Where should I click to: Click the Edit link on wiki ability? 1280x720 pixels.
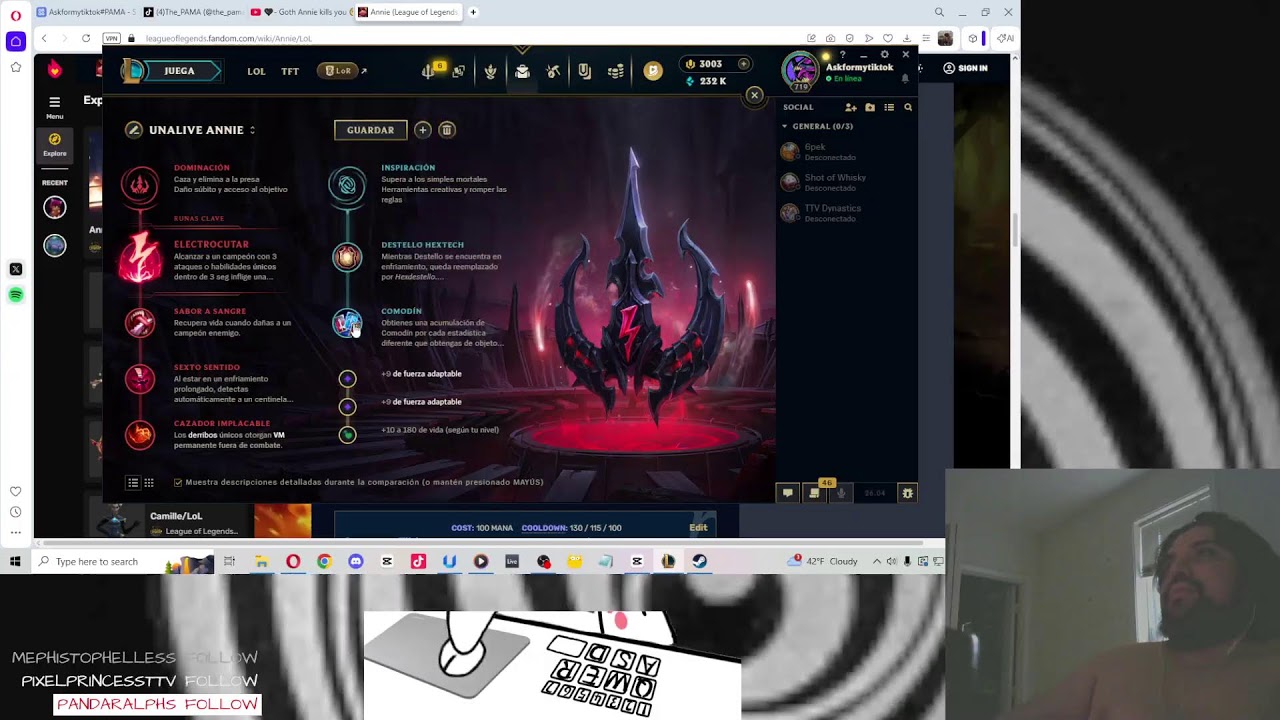tap(698, 528)
